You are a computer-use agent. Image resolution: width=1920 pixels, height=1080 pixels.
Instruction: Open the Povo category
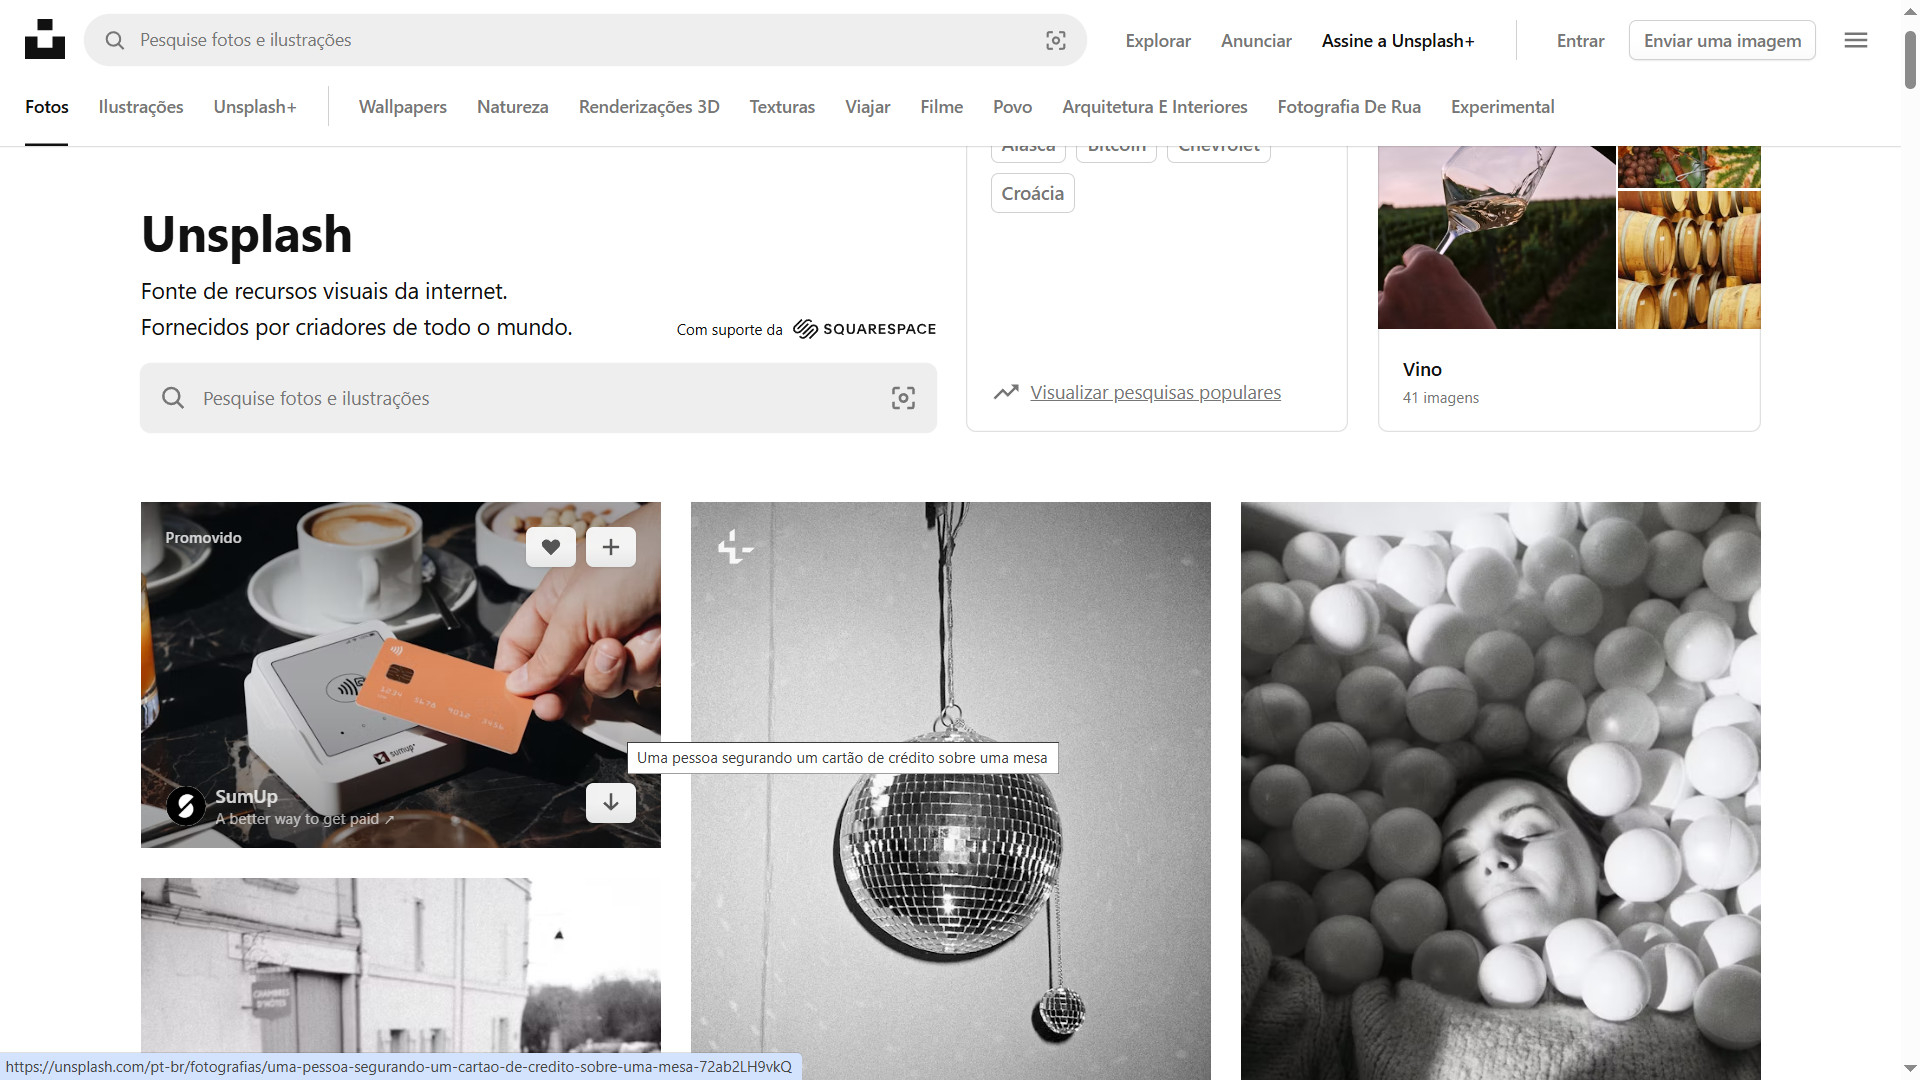(x=1013, y=107)
